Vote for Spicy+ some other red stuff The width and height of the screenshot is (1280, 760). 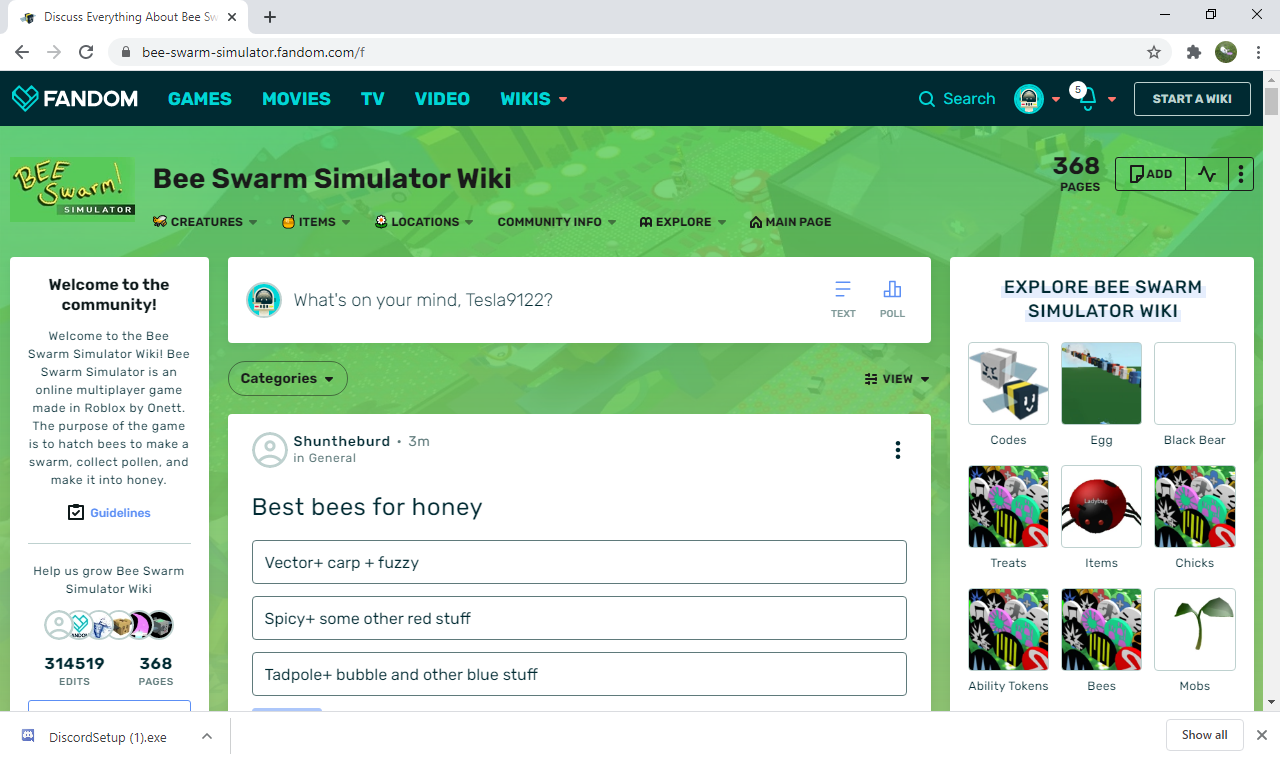click(x=579, y=618)
